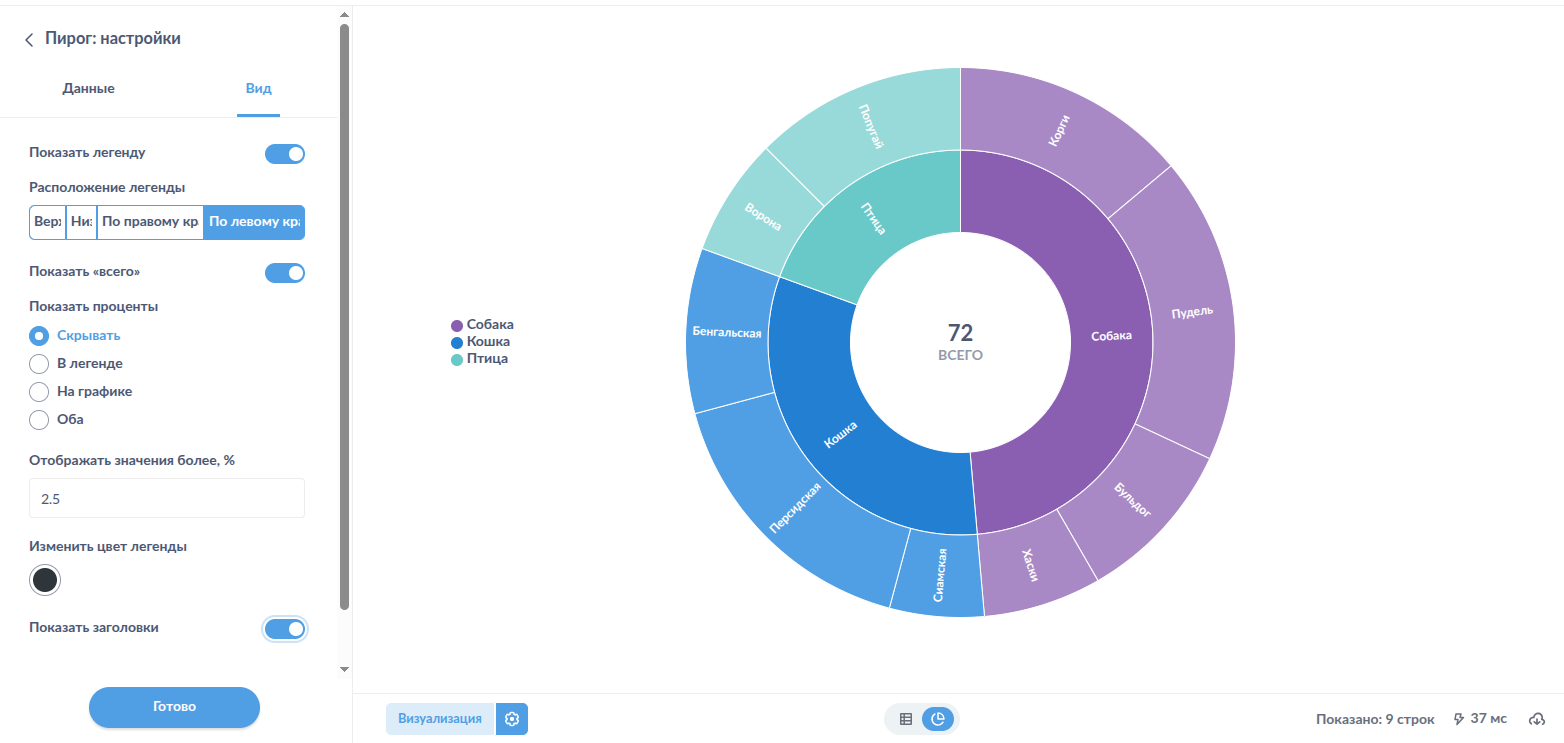This screenshot has height=743, width=1564.
Task: Toggle off Показать легенду switch
Action: coord(285,154)
